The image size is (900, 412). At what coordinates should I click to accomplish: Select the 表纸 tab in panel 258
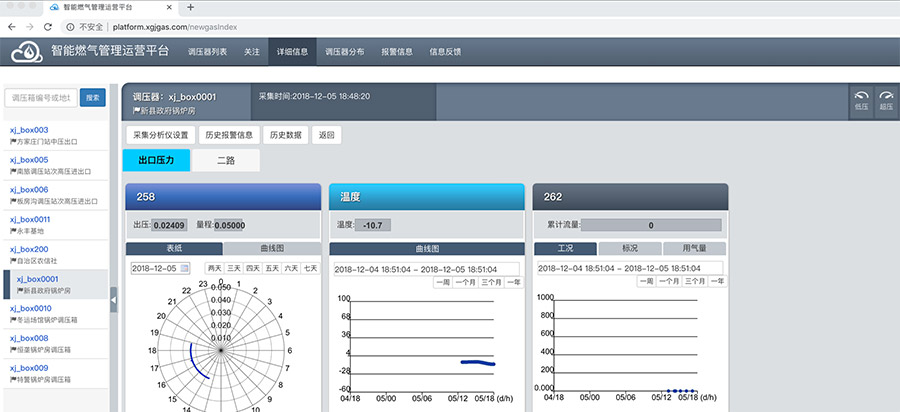tap(174, 248)
